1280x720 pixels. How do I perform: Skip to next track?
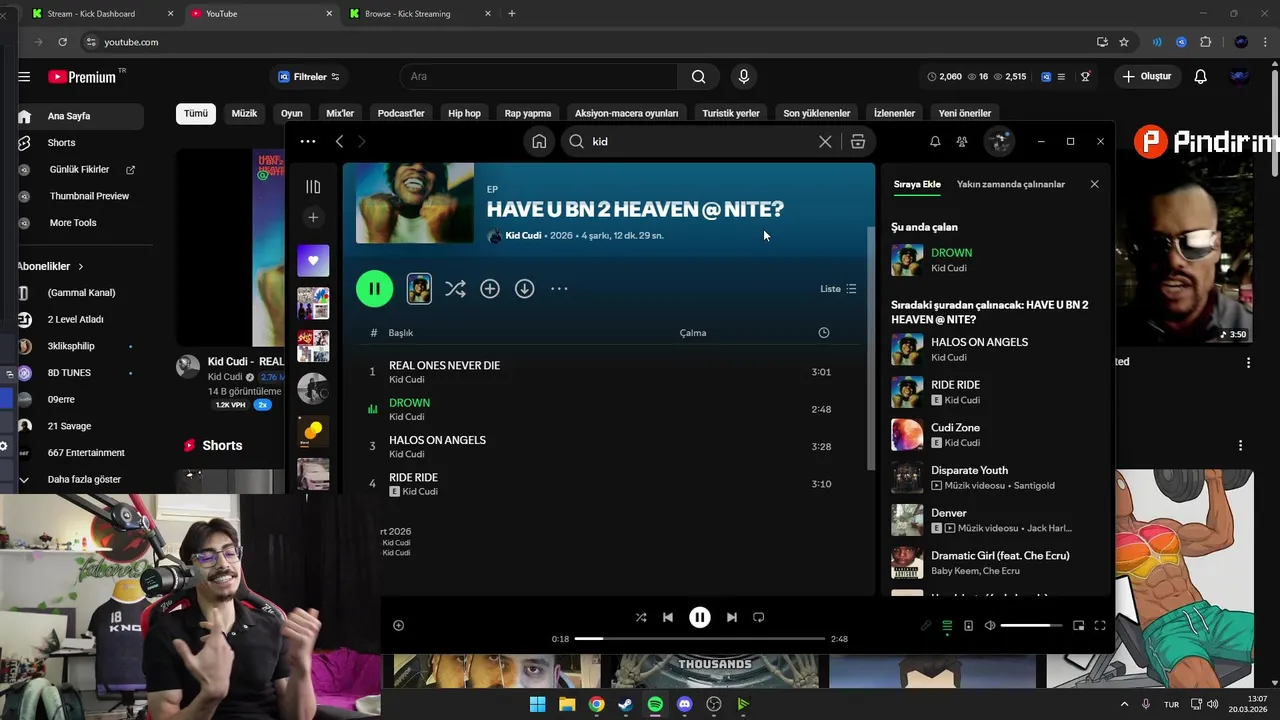click(x=732, y=618)
